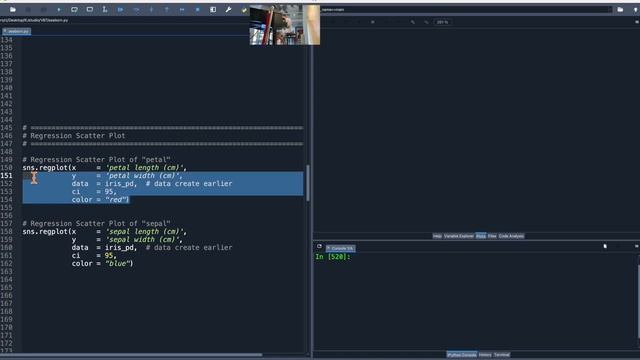
Task: Click the editor horizontal scrollbar
Action: (131, 355)
